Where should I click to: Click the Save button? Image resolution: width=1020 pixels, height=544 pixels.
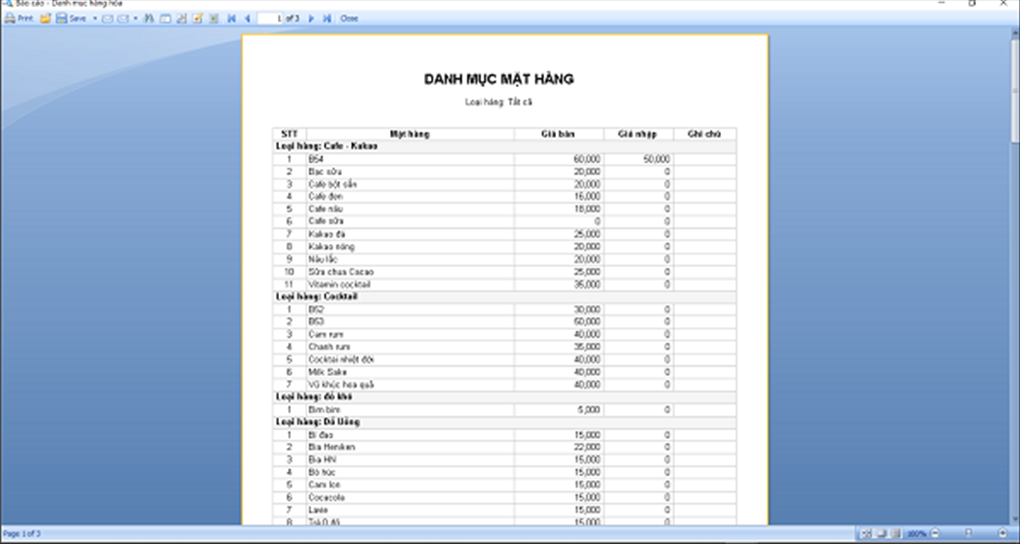(71, 19)
